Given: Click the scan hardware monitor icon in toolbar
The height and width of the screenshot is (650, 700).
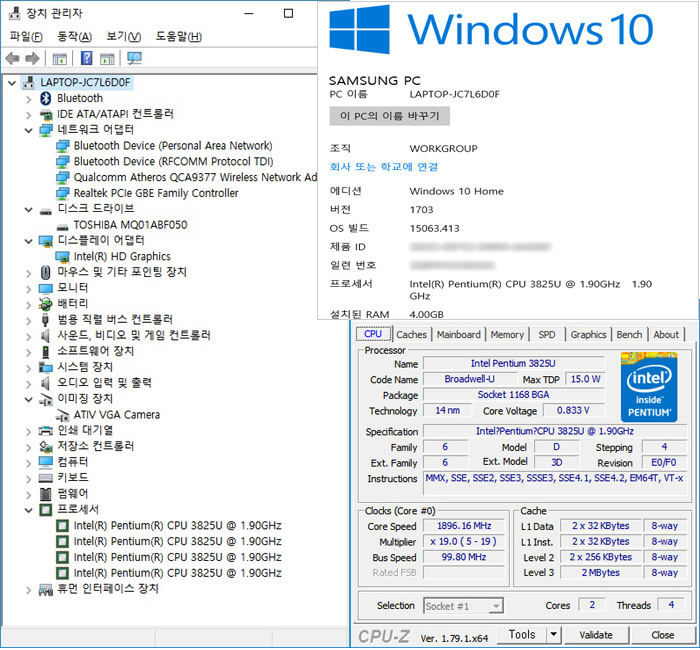Looking at the screenshot, I should (134, 58).
